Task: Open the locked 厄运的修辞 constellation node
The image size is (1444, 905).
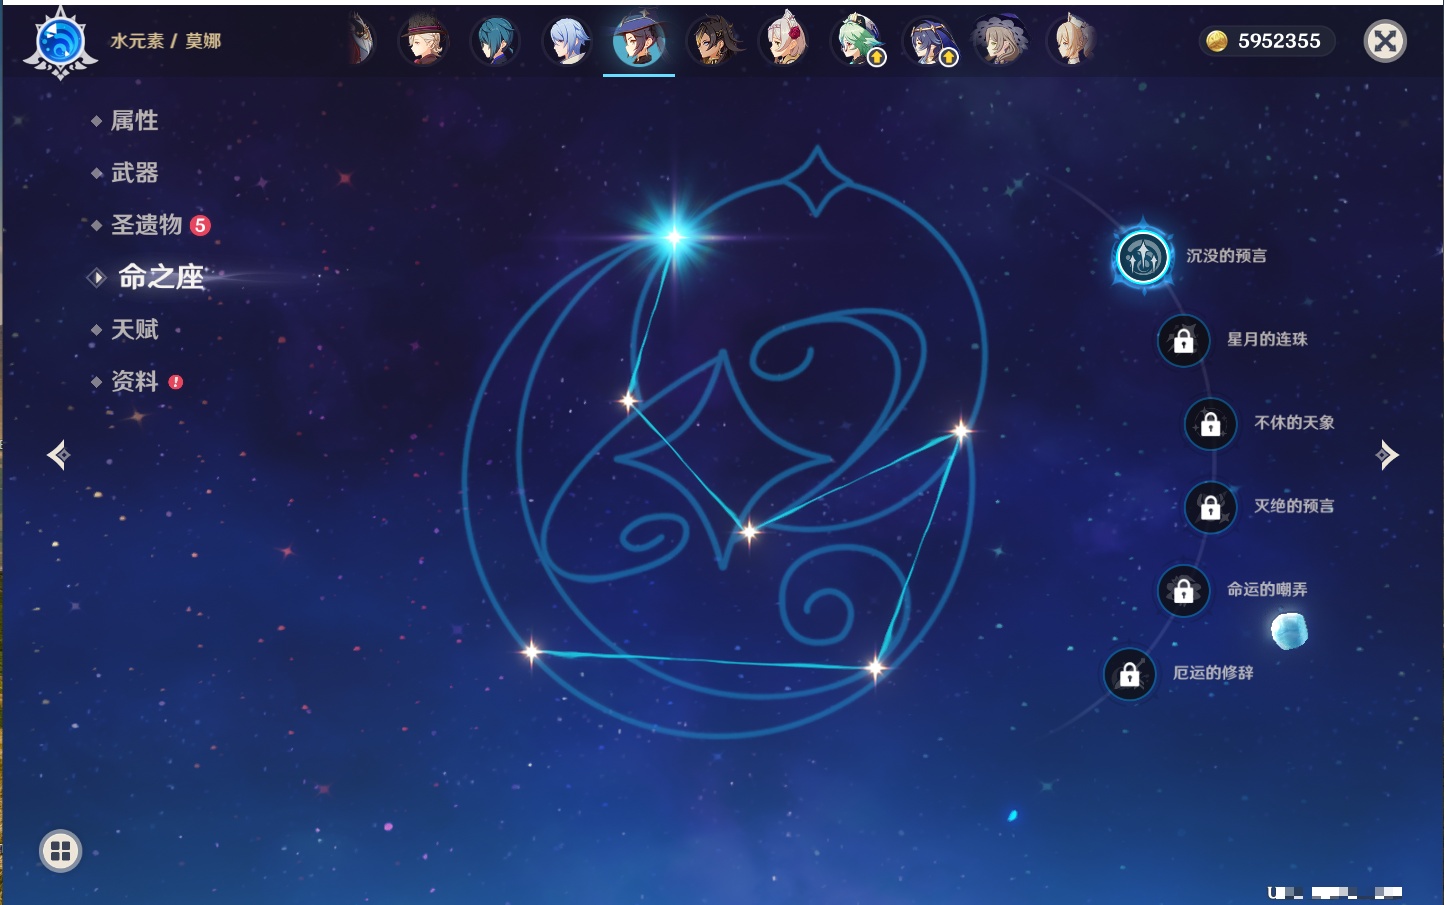Action: [1130, 673]
